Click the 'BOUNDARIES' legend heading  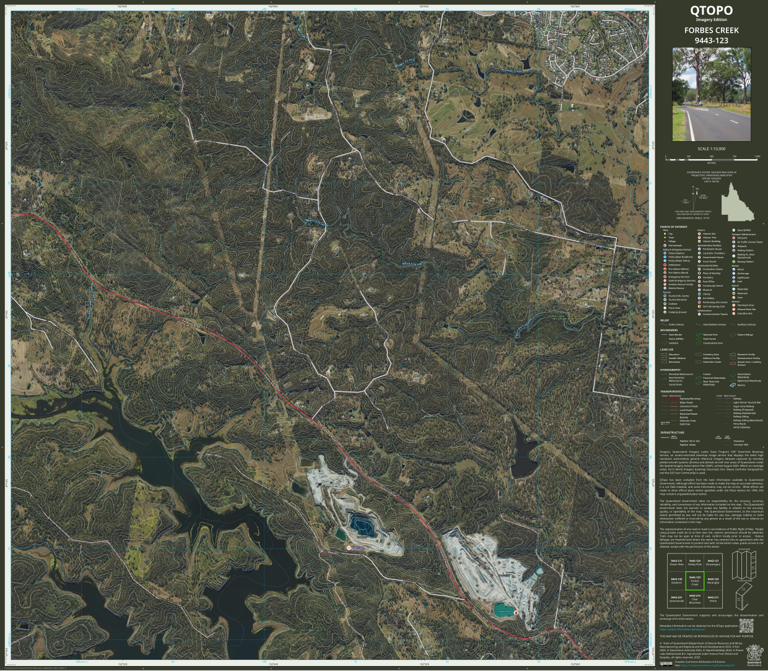[x=669, y=330]
